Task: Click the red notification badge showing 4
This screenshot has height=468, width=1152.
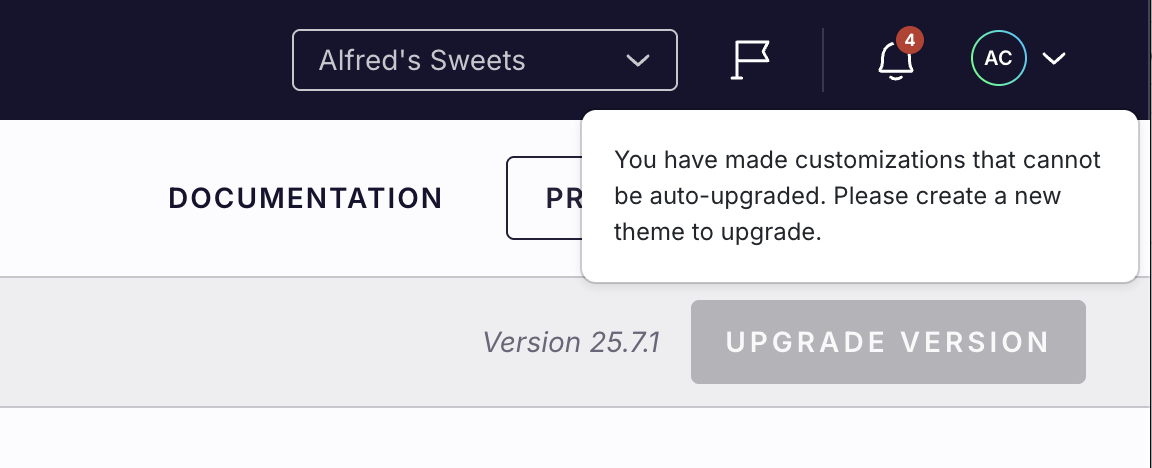Action: [x=910, y=41]
